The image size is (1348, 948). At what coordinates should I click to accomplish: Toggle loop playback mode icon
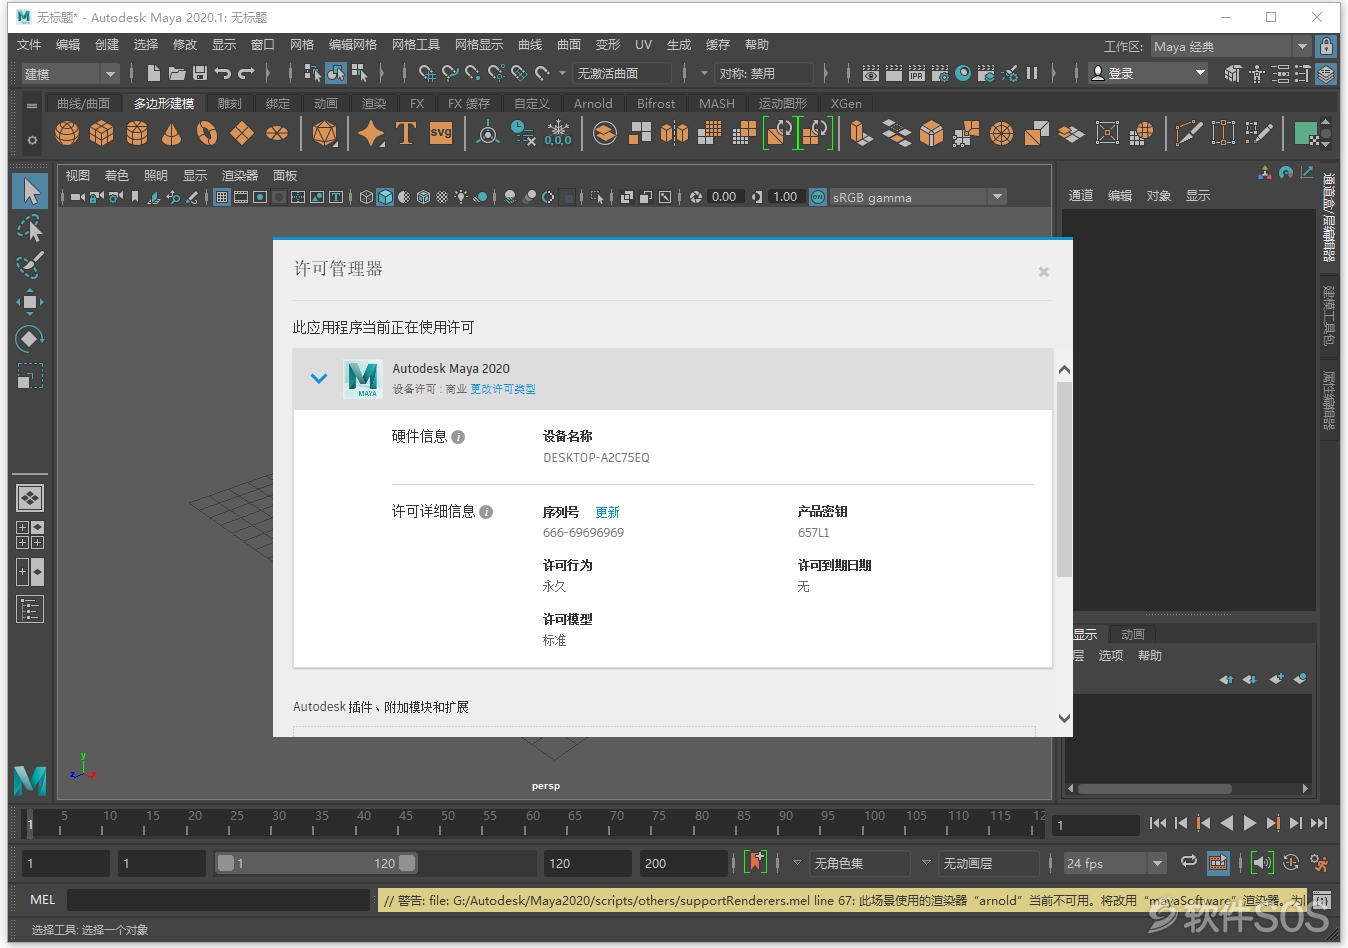(x=1189, y=862)
